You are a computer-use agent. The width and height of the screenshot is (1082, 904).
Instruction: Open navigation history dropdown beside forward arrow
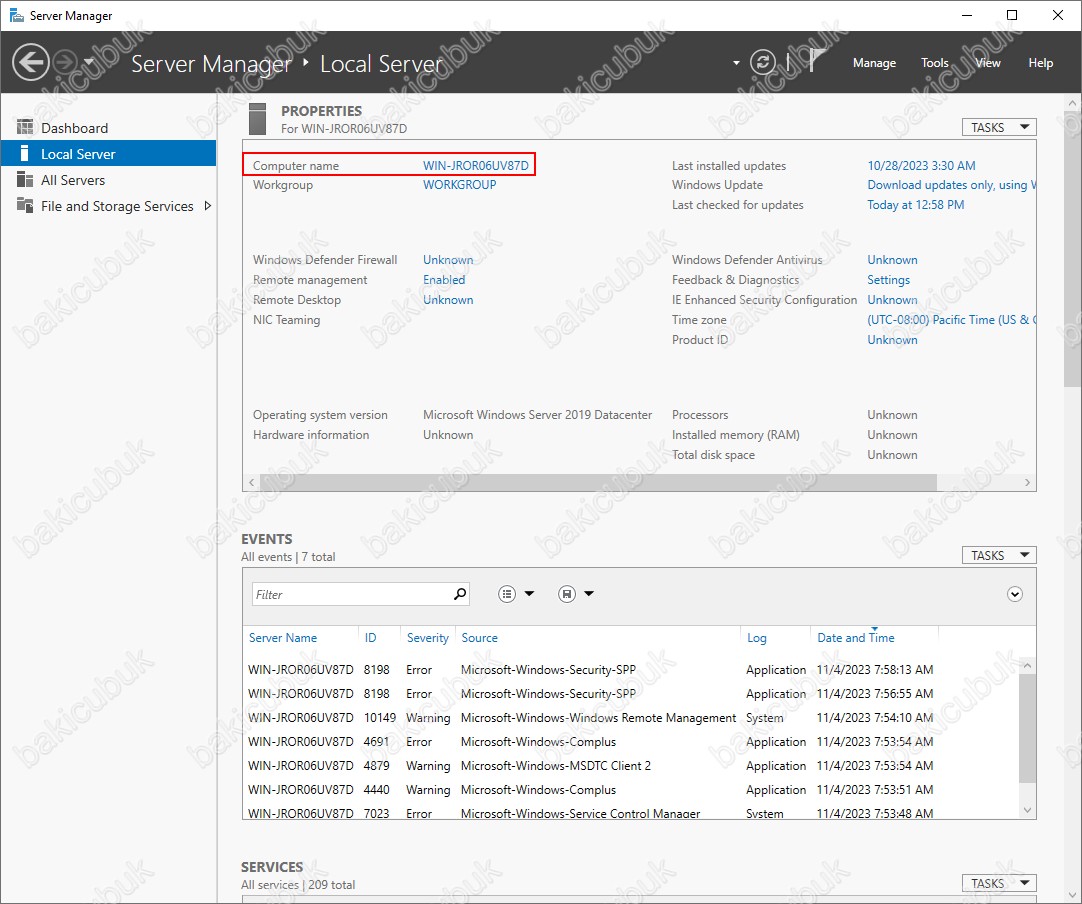[x=88, y=63]
